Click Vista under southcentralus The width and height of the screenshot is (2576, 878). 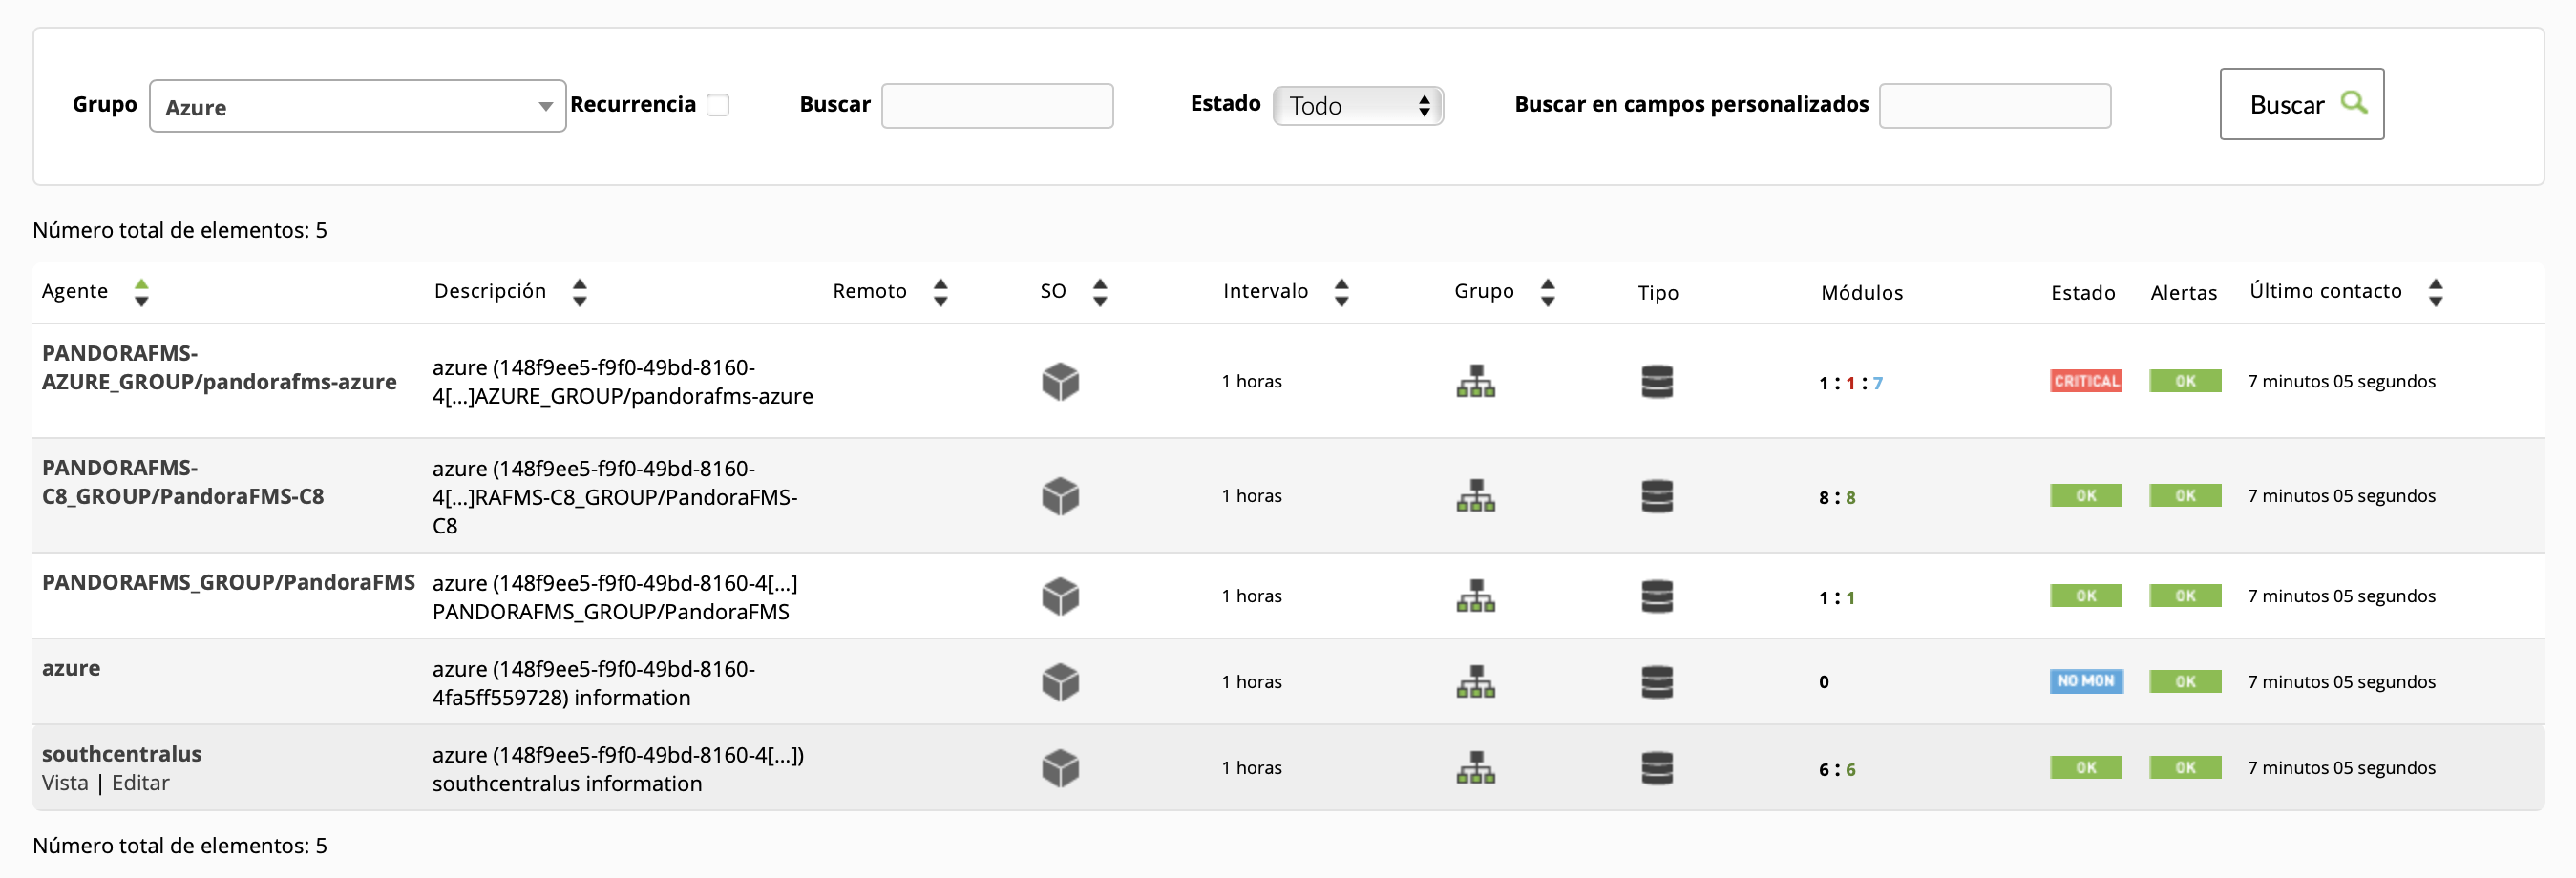point(65,783)
